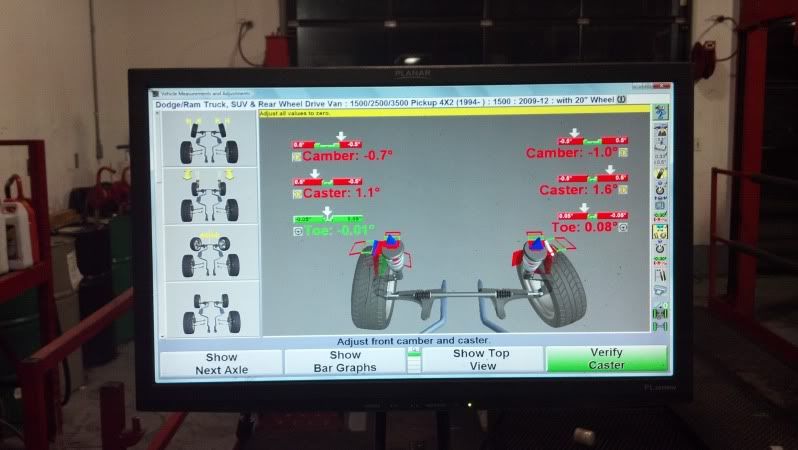The height and width of the screenshot is (450, 798).
Task: Click the green axle with tires icon
Action: (661, 312)
